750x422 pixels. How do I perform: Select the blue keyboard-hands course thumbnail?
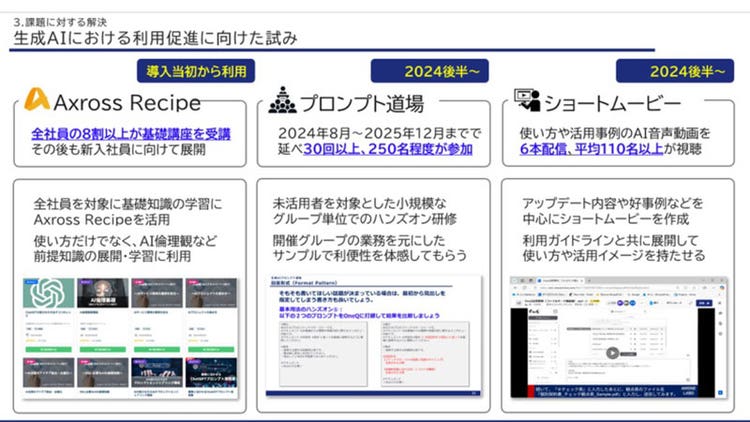[157, 372]
